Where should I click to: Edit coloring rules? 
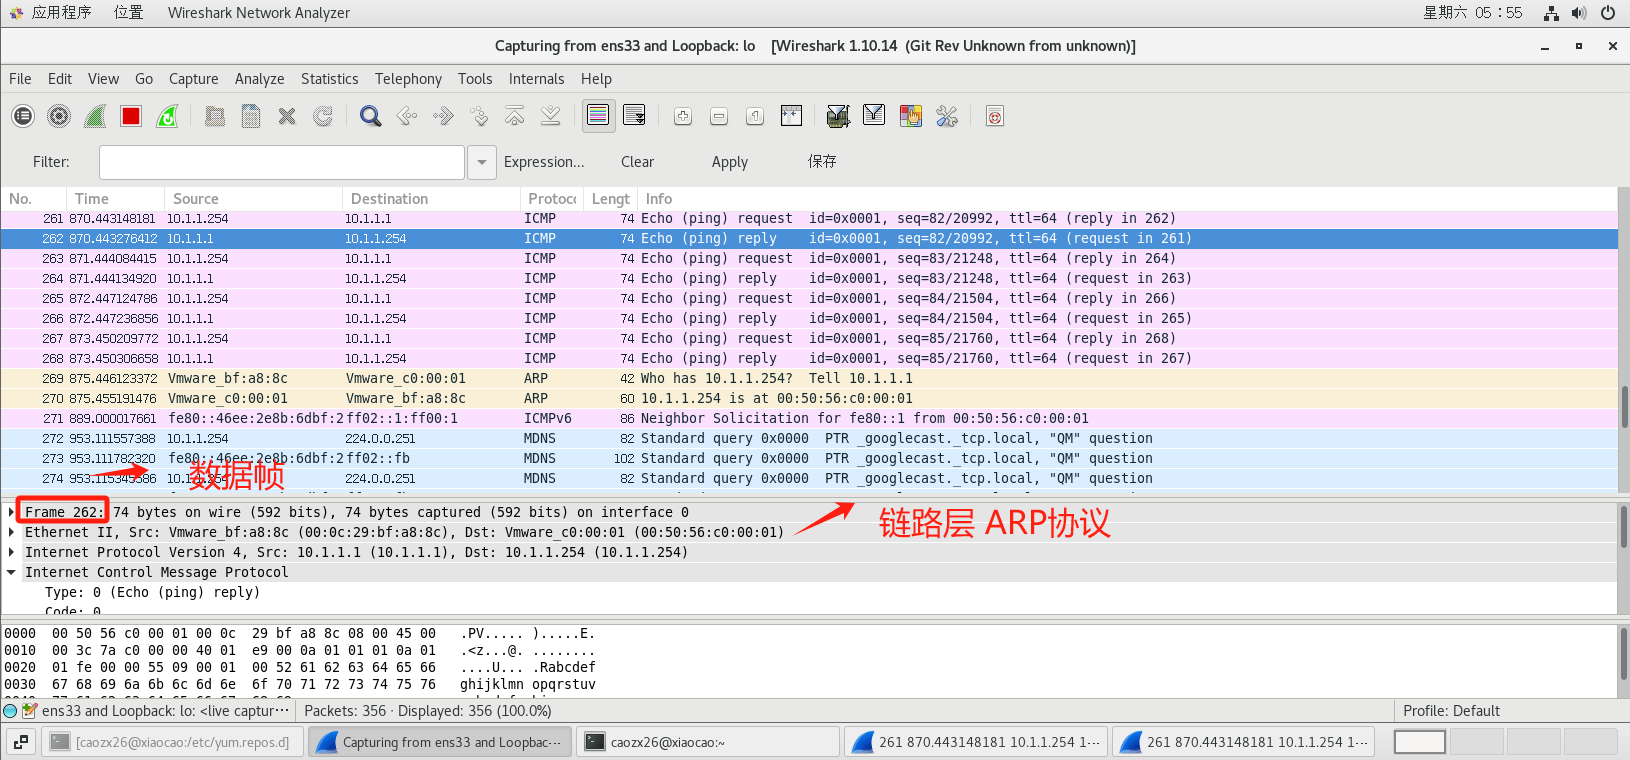tap(910, 116)
